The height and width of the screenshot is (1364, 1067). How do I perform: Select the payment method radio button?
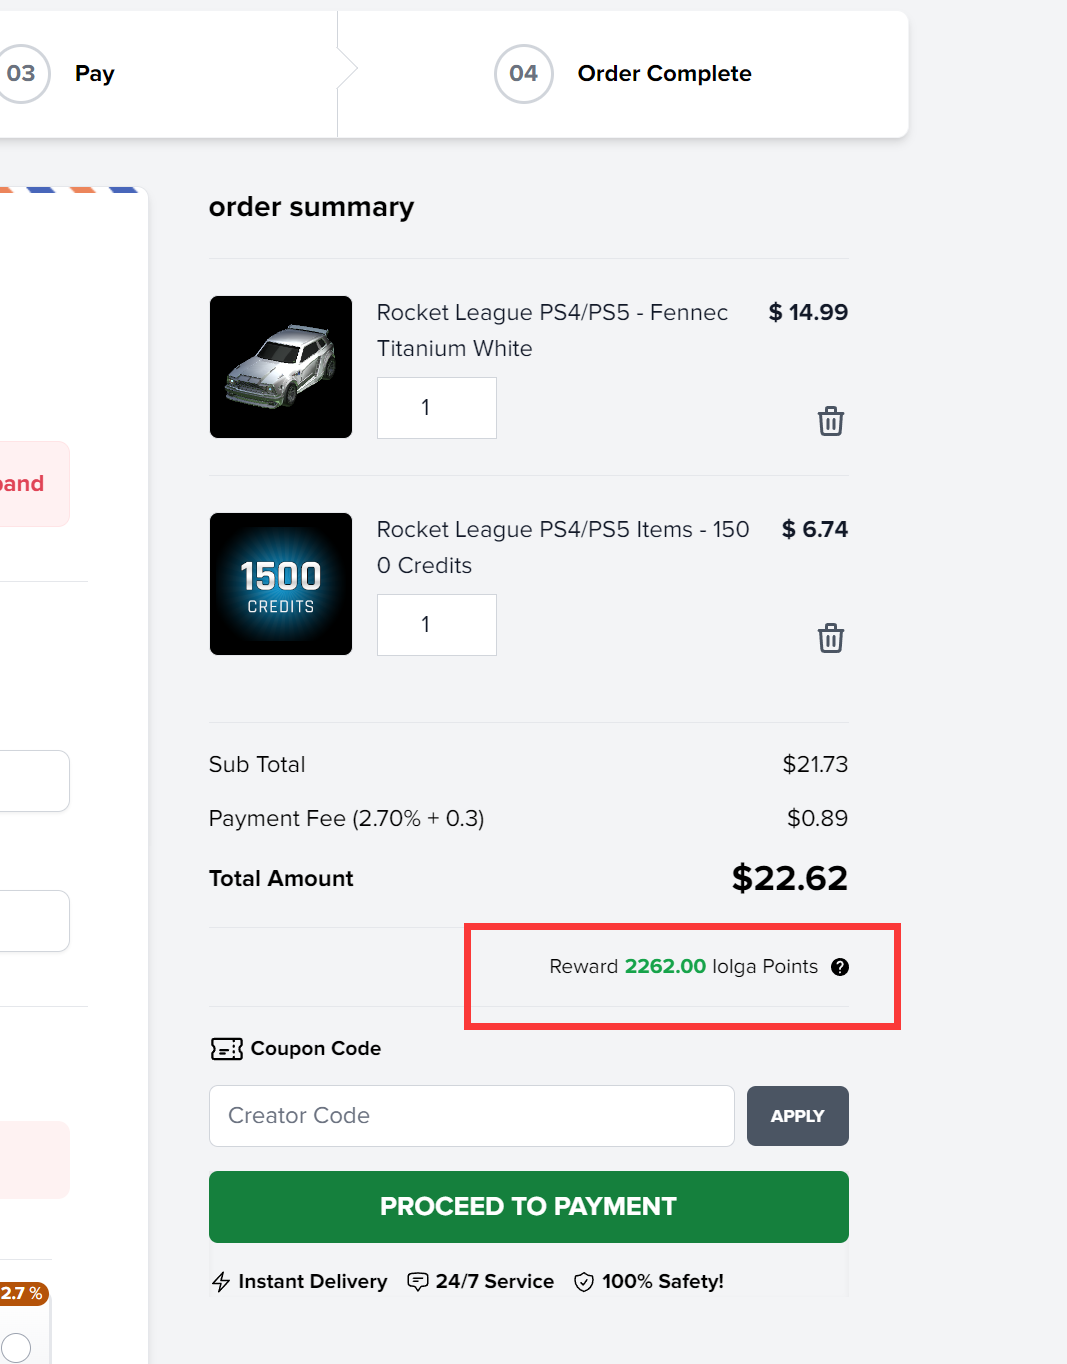click(16, 1347)
